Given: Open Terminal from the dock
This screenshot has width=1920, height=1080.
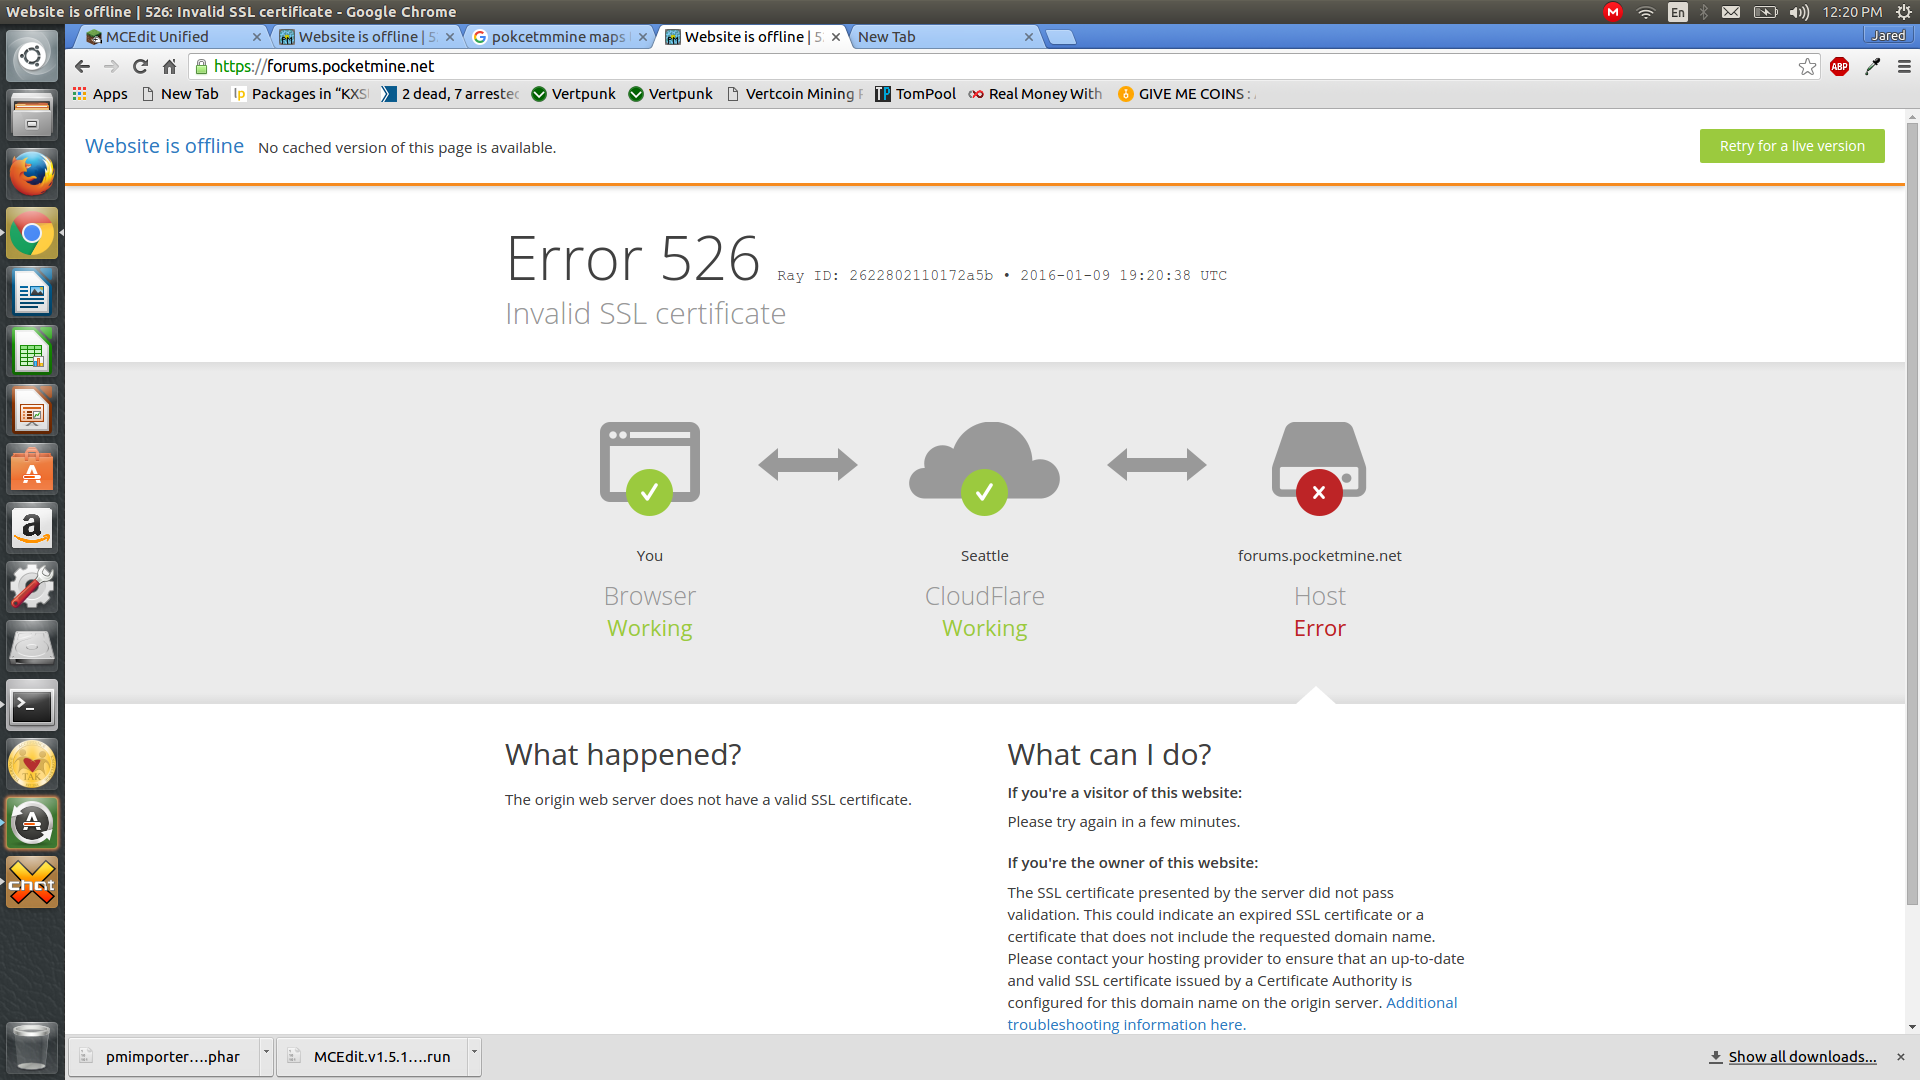Looking at the screenshot, I should point(32,706).
